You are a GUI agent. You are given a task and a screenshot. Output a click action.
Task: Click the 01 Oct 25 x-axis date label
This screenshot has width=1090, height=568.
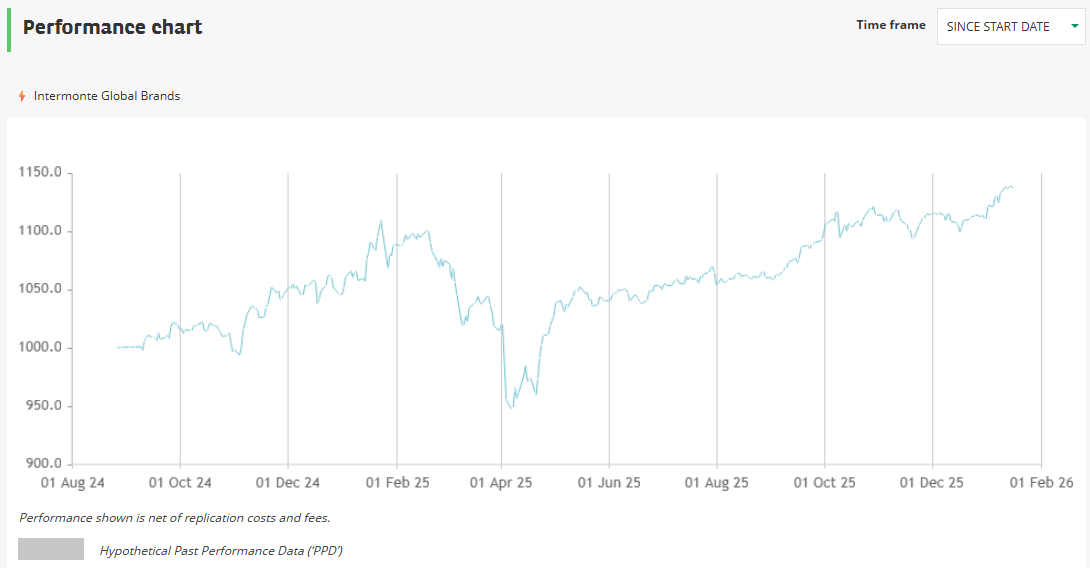(825, 483)
